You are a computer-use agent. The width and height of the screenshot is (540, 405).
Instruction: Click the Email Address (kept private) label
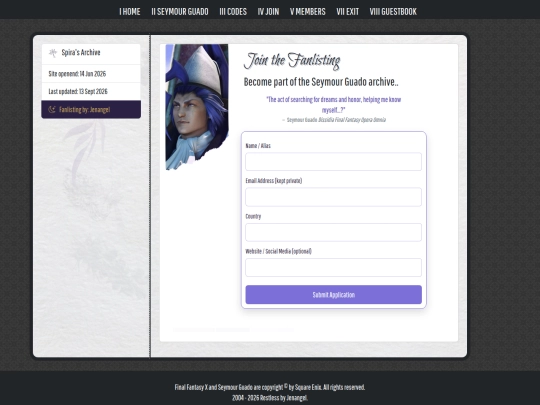274,181
